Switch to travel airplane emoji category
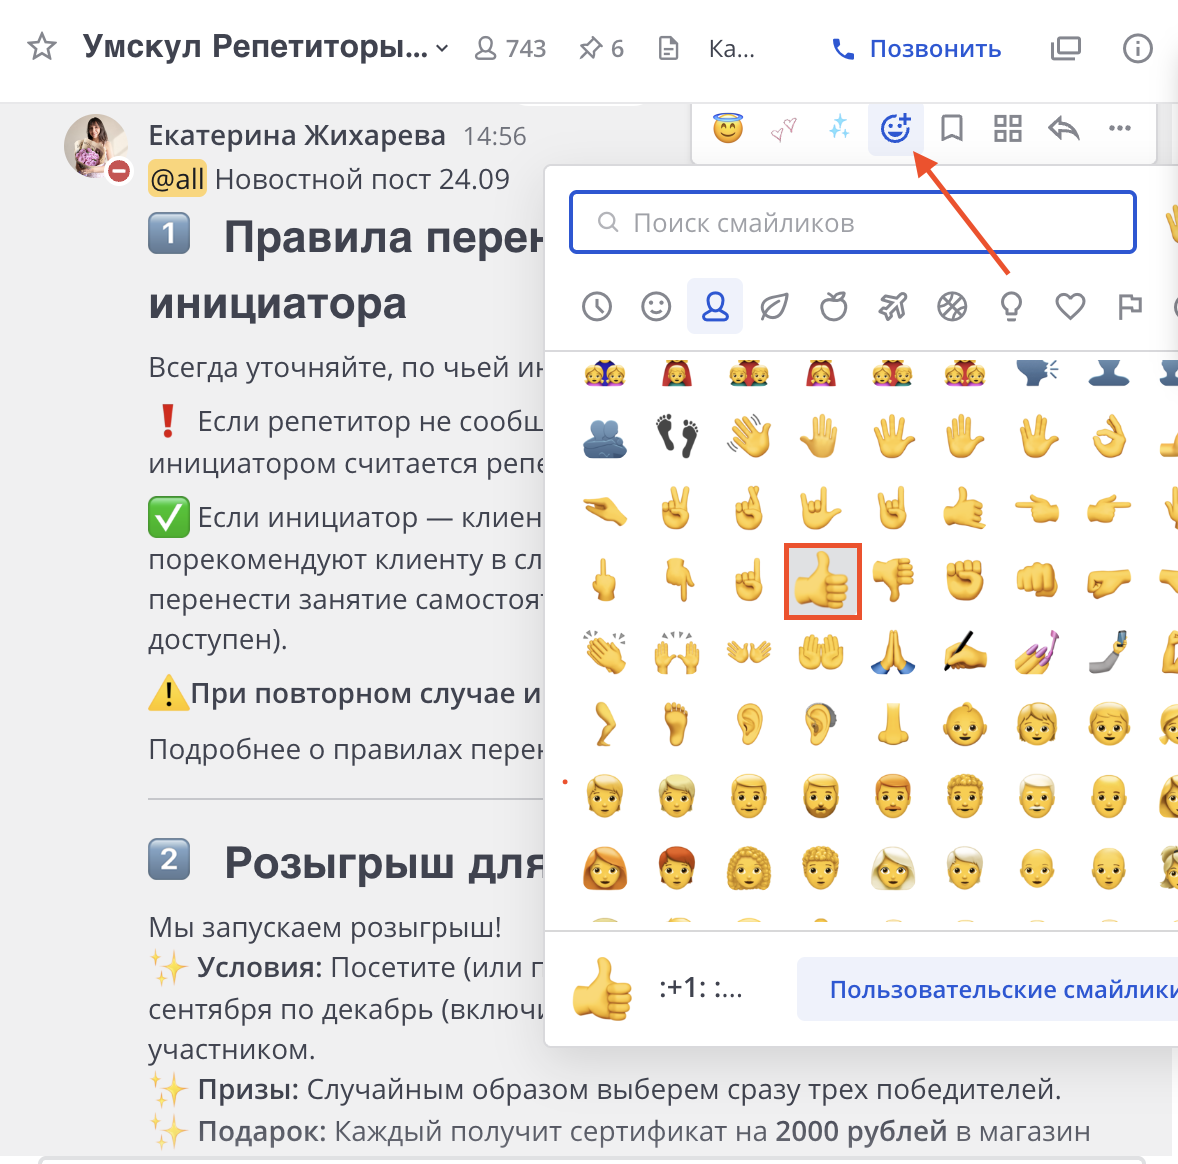The image size is (1178, 1164). coord(893,307)
